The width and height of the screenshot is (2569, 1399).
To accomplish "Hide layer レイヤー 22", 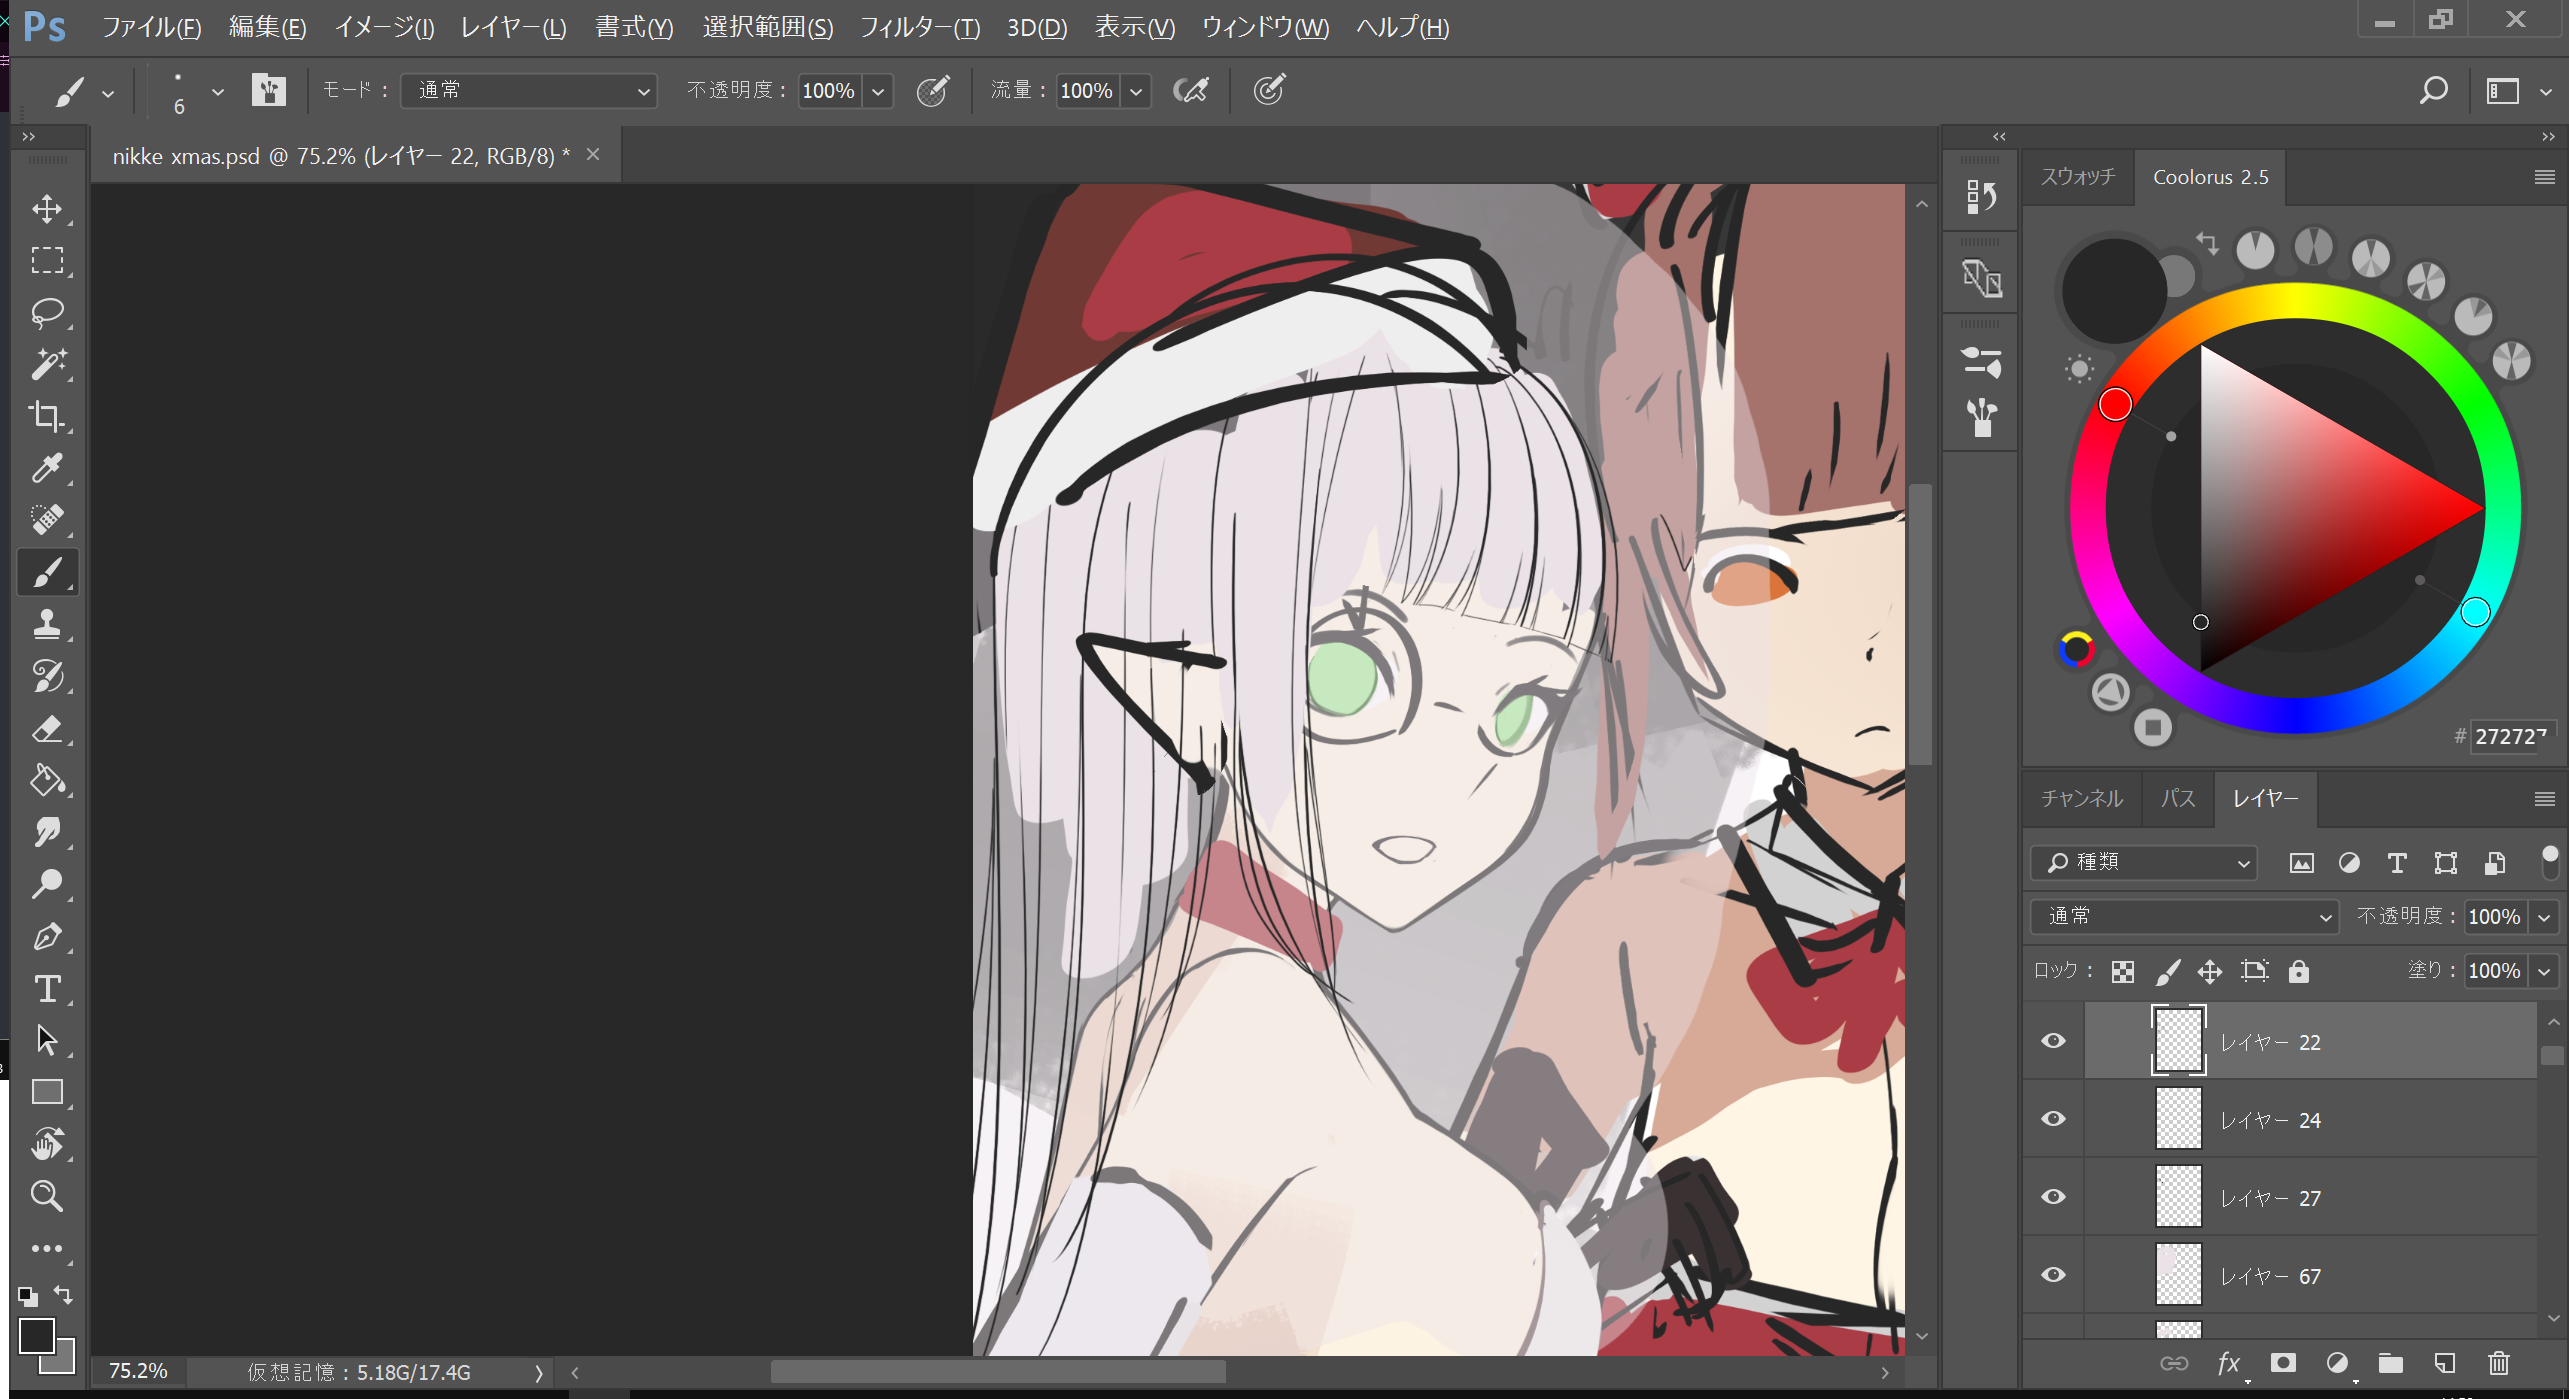I will pyautogui.click(x=2053, y=1041).
